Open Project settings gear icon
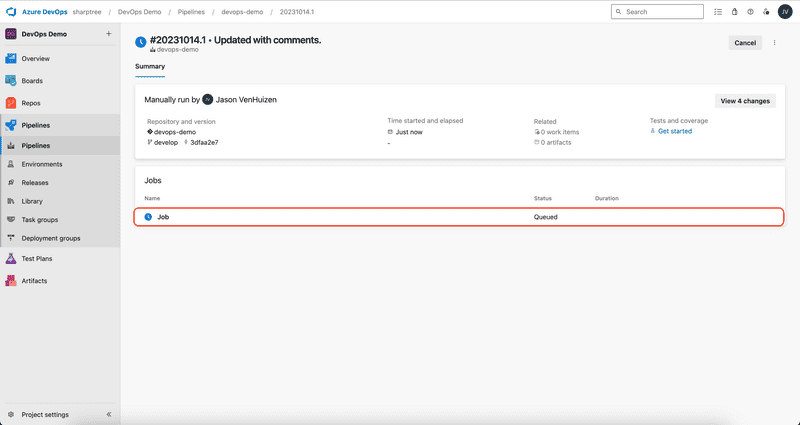 11,415
